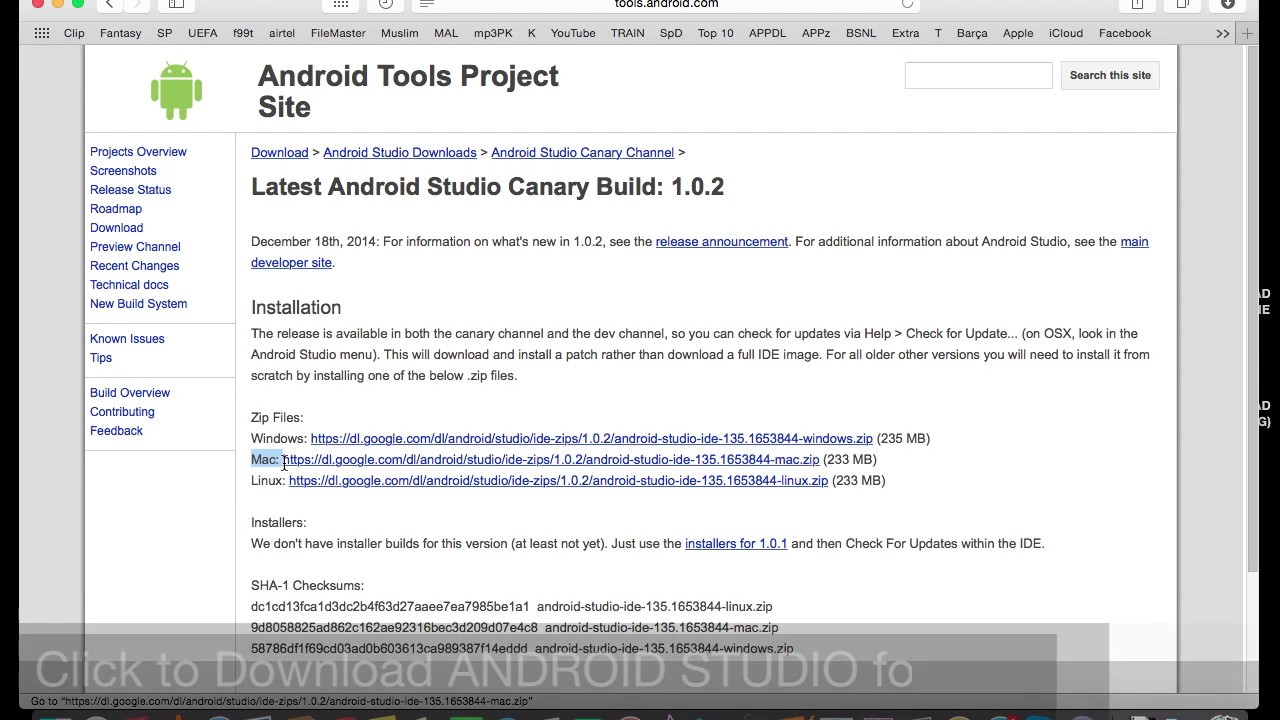
Task: Open the Apple bookmark
Action: click(1018, 33)
